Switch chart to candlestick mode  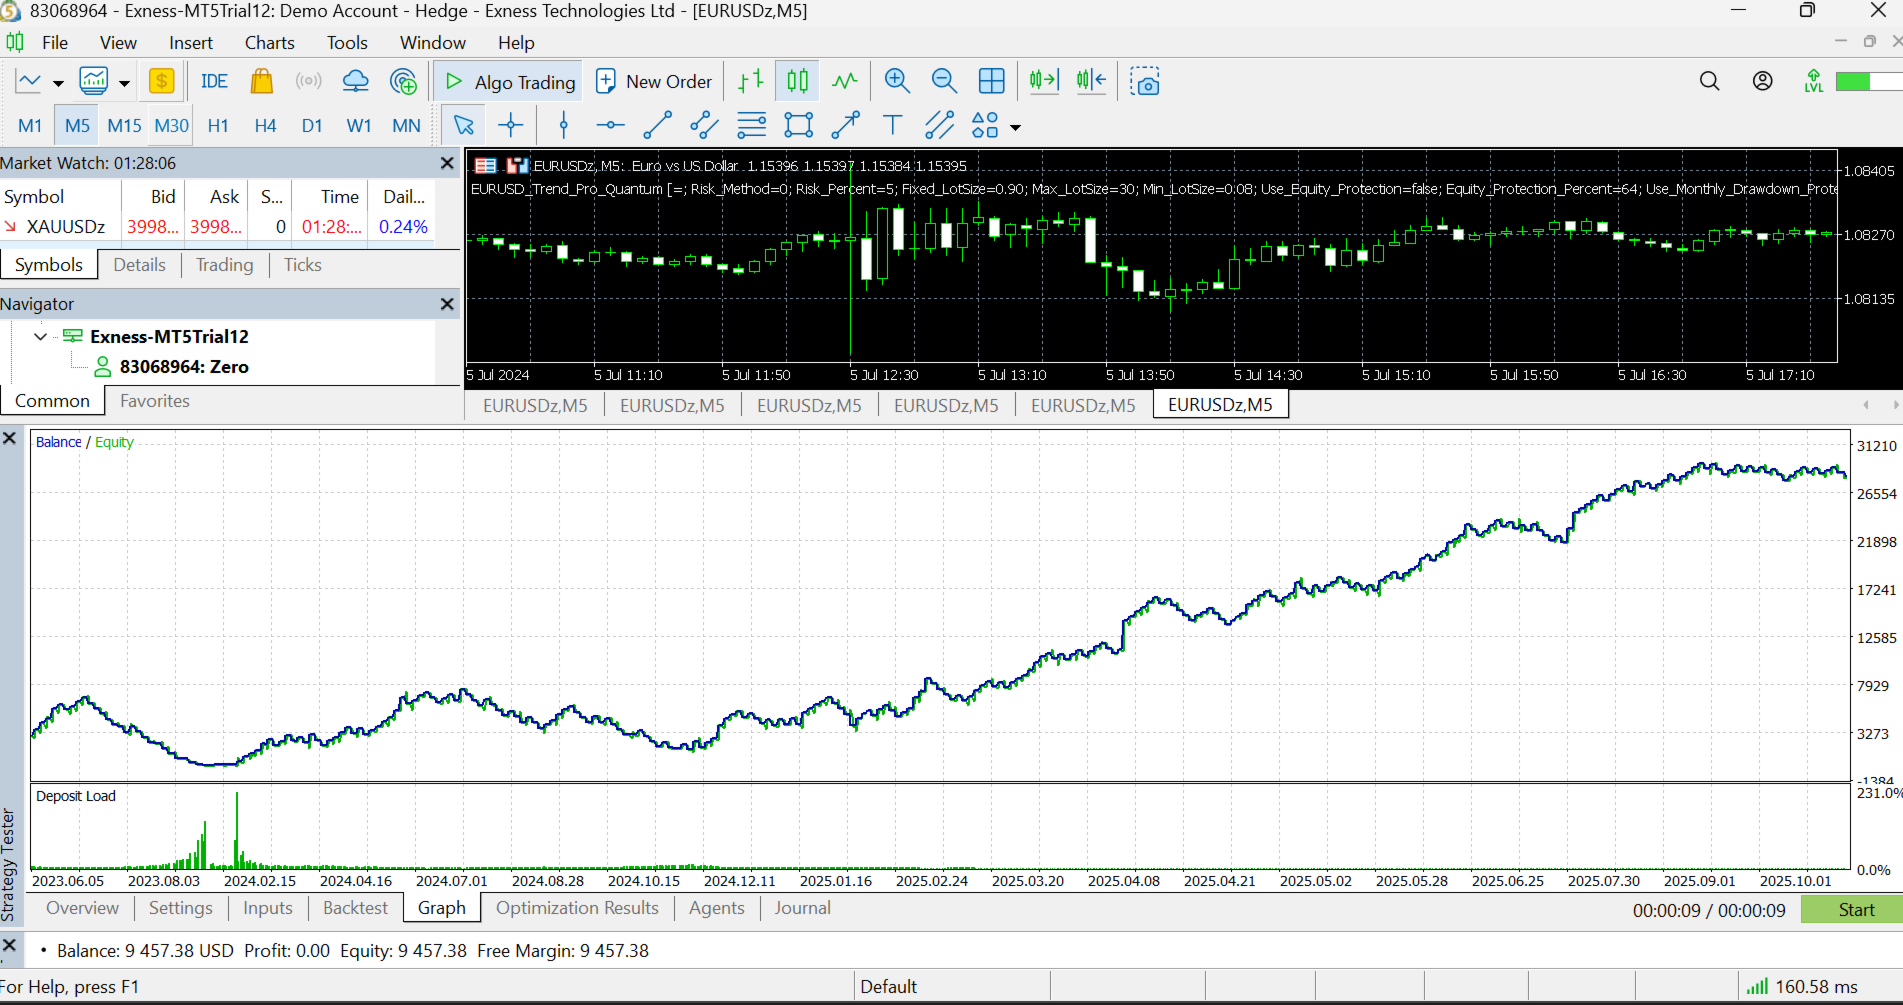point(797,81)
